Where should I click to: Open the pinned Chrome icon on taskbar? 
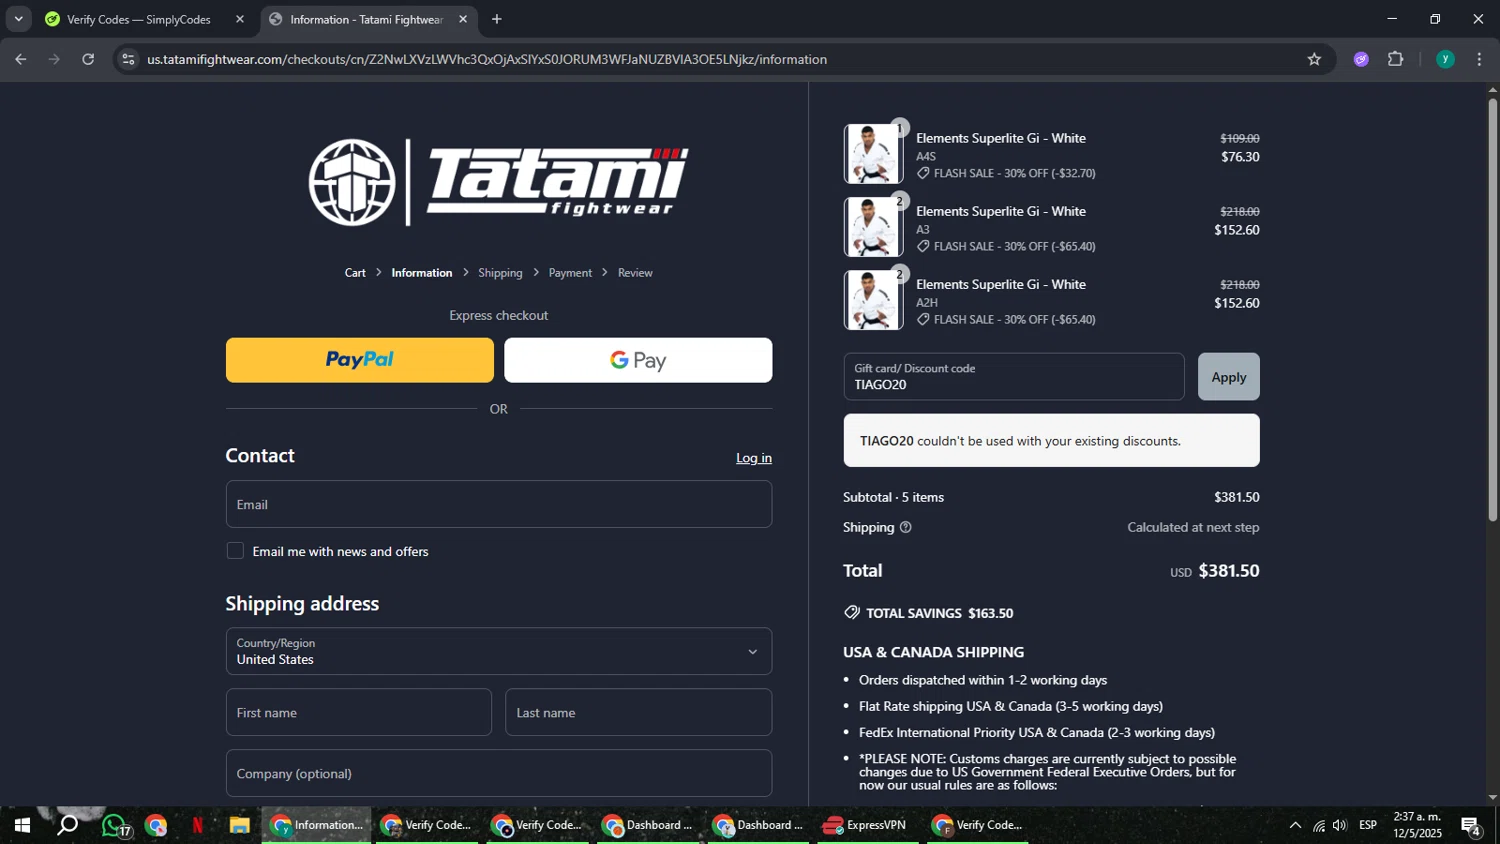(156, 826)
